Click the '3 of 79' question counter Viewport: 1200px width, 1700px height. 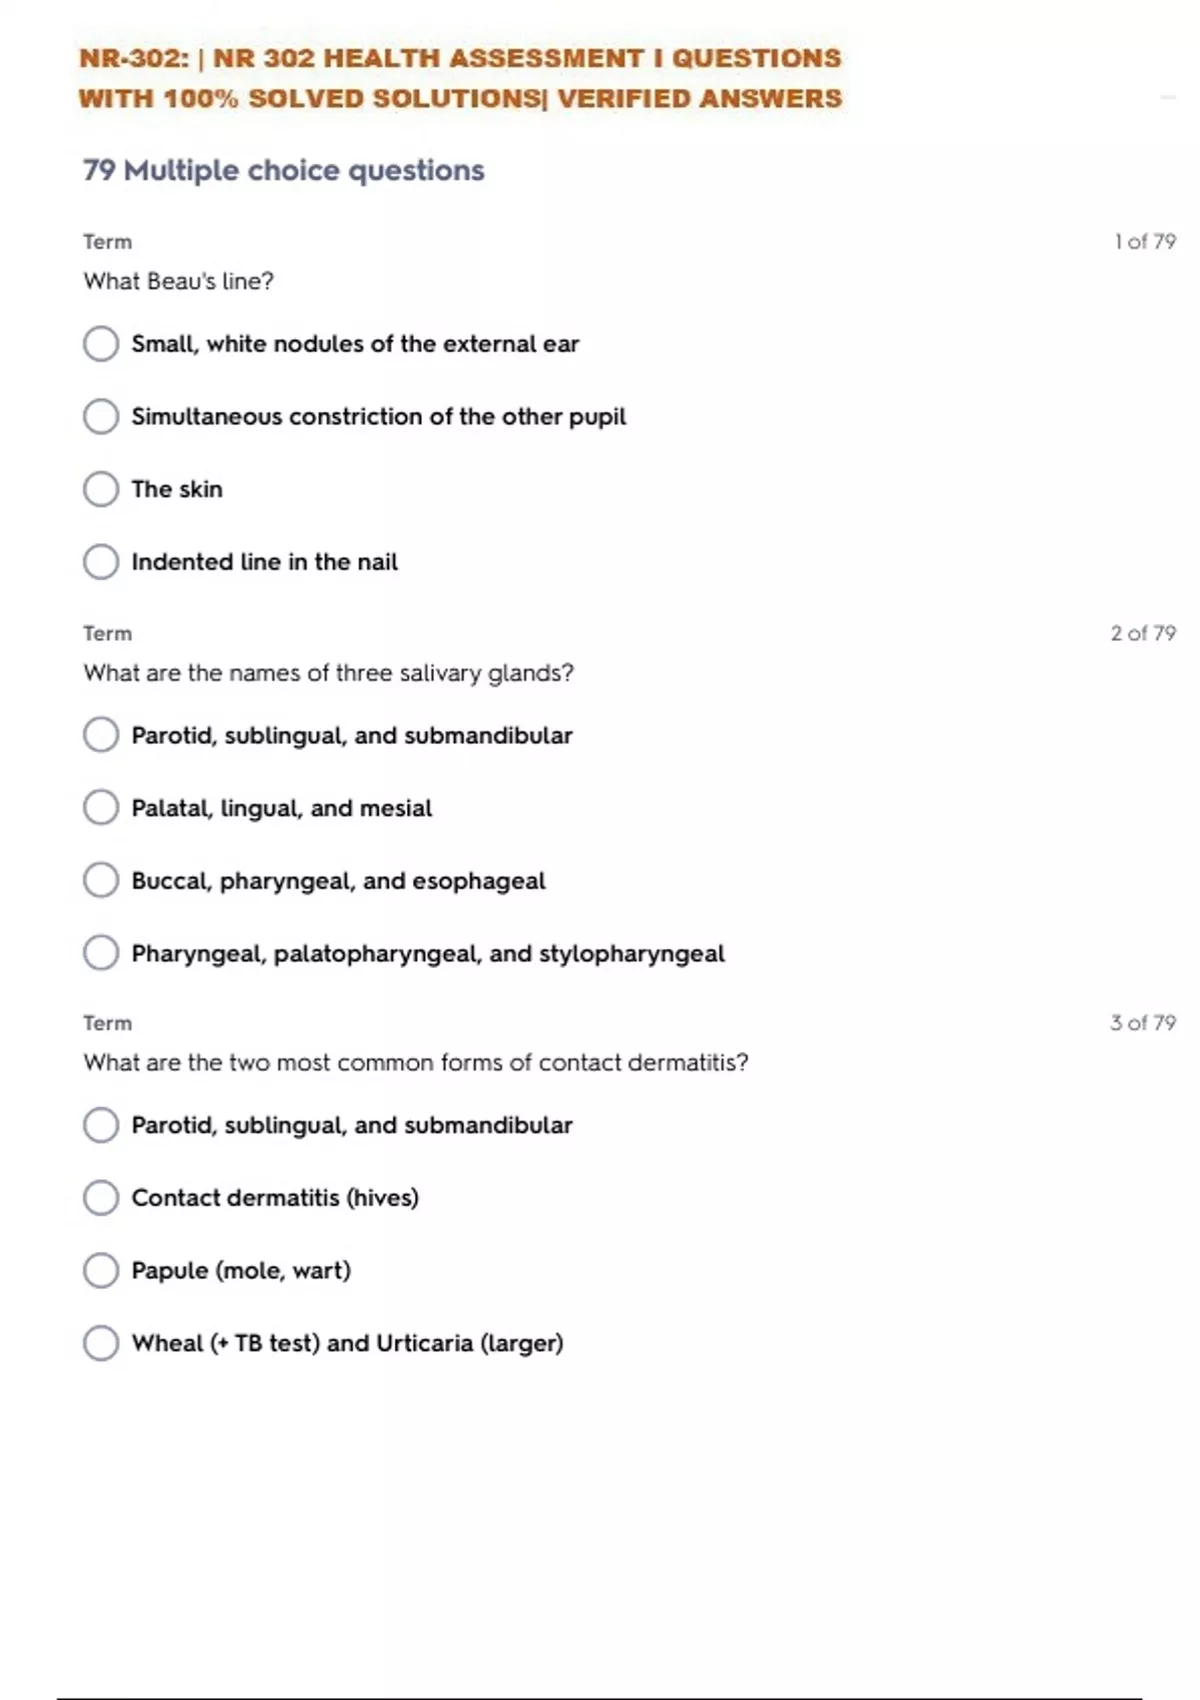tap(1142, 1023)
